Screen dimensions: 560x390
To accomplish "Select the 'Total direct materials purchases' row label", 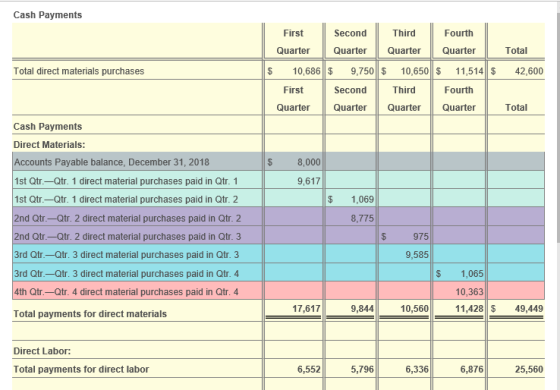I will click(x=79, y=71).
